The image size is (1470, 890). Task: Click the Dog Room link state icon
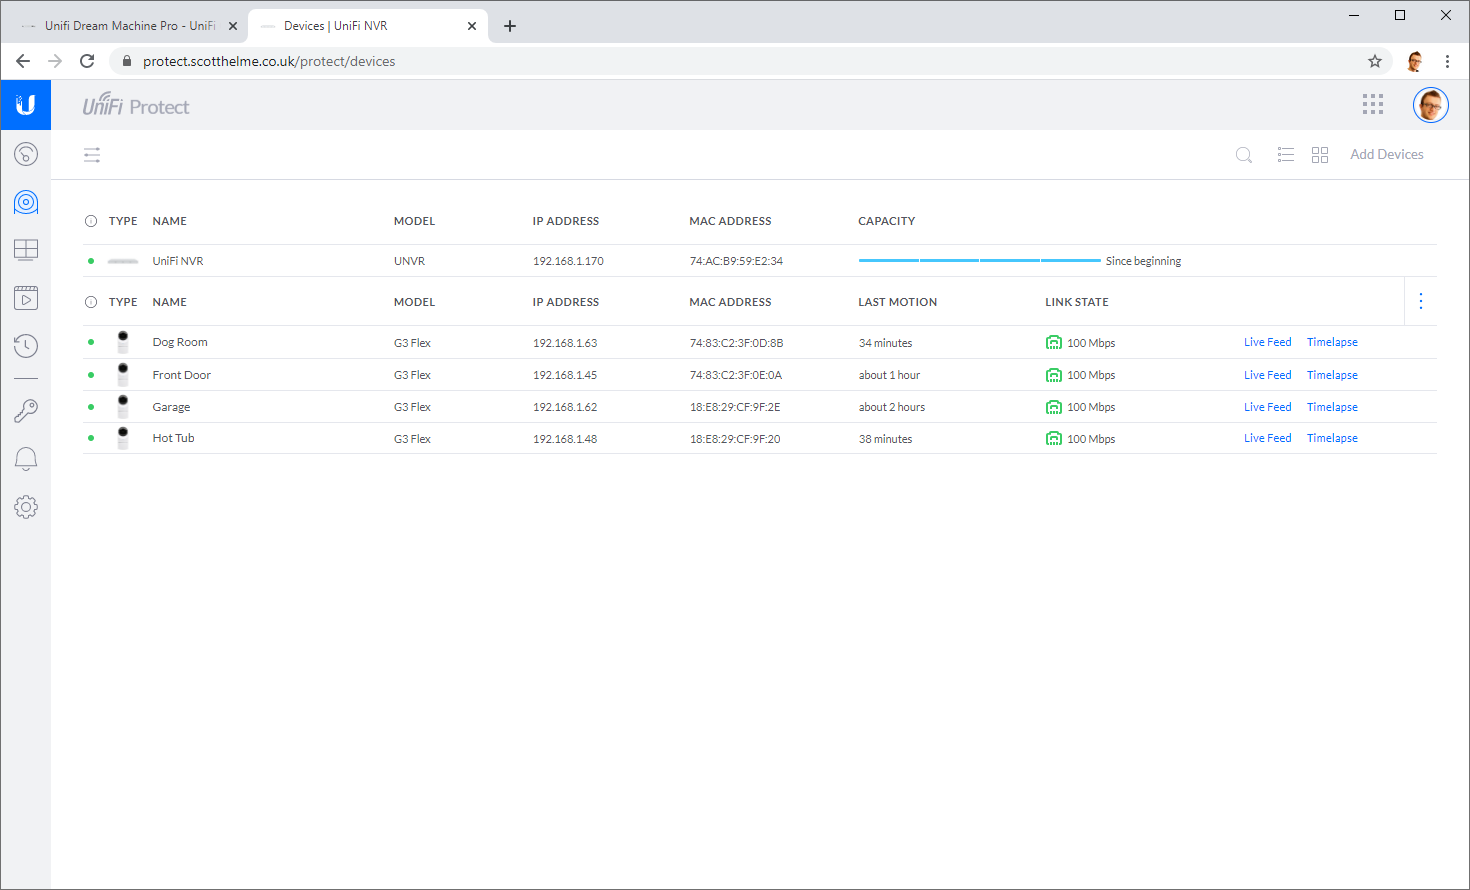point(1054,343)
